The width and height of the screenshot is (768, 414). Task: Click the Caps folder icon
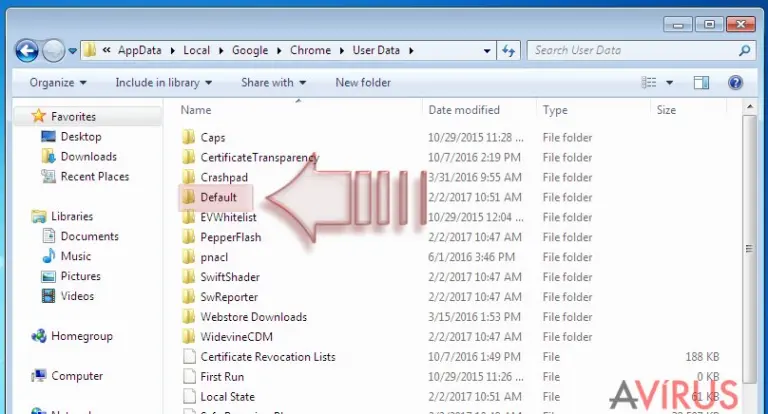tap(189, 137)
